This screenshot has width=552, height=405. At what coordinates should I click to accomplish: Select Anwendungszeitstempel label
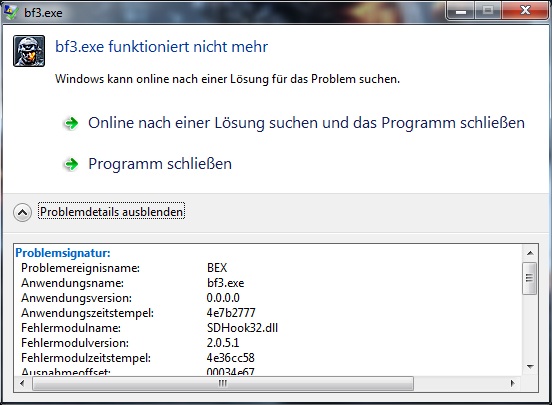tap(87, 313)
